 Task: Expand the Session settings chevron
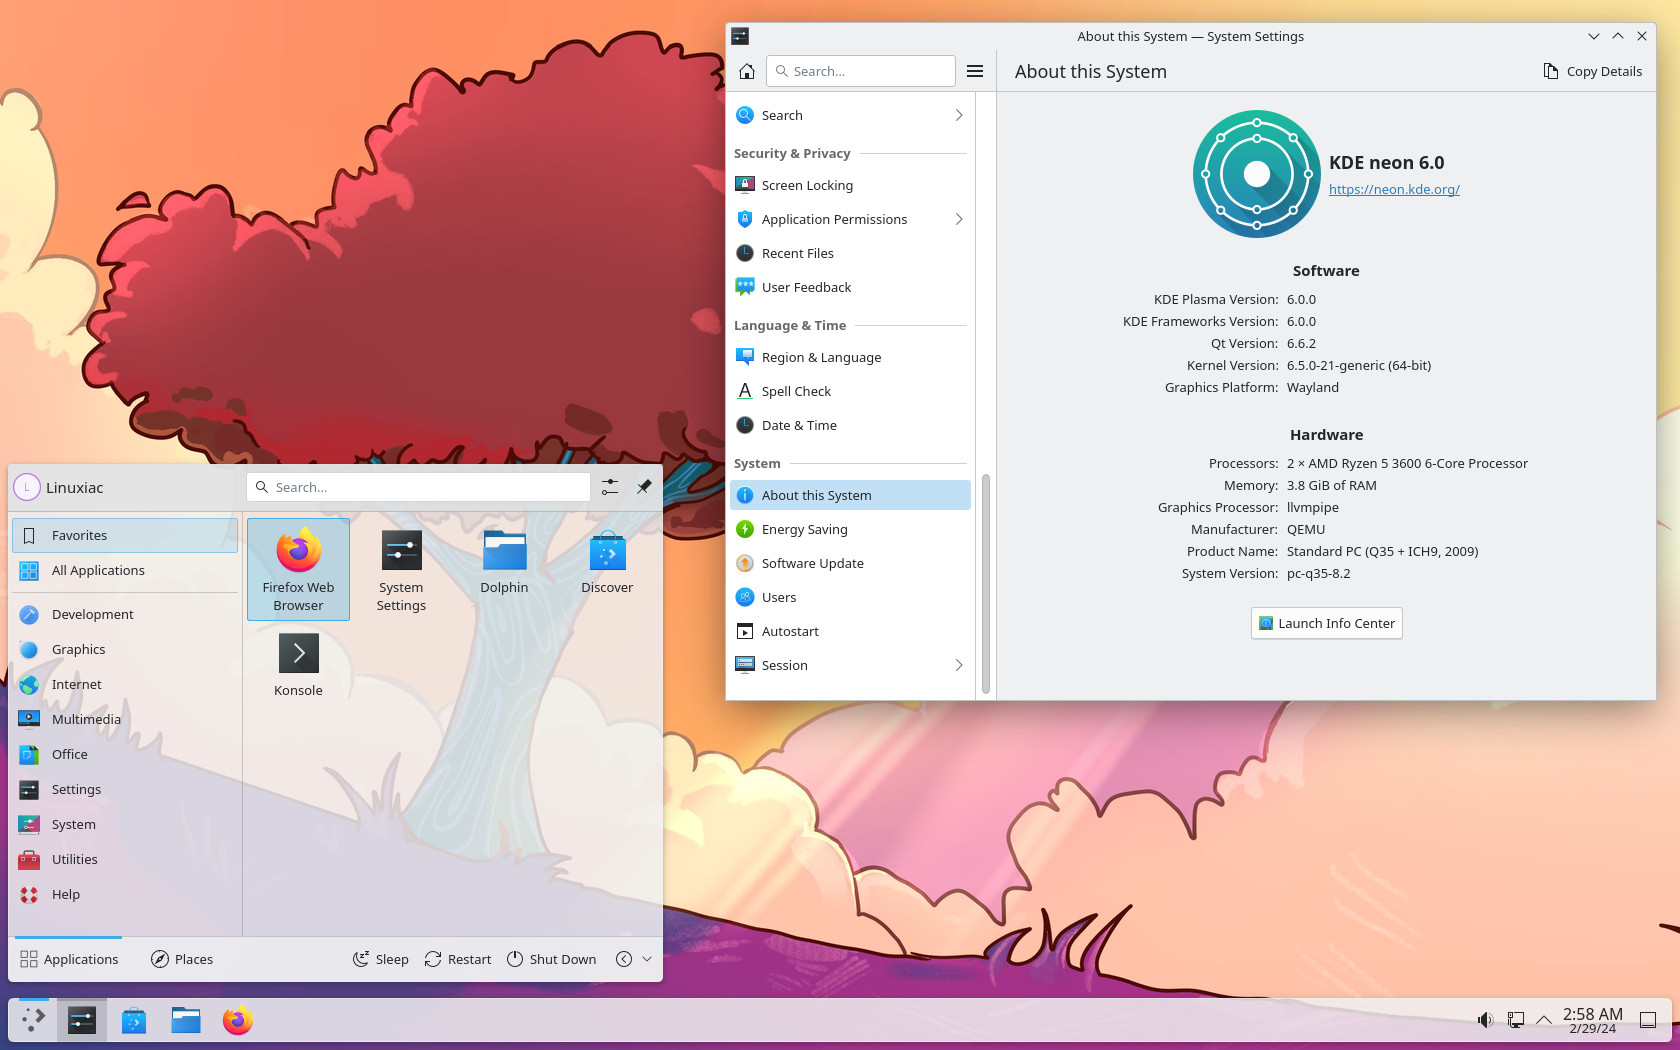[958, 665]
